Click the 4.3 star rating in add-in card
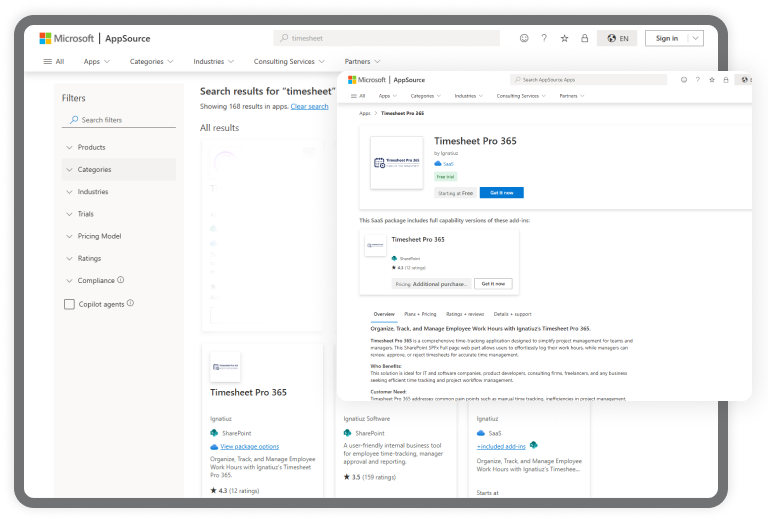This screenshot has height=523, width=768. tap(408, 268)
